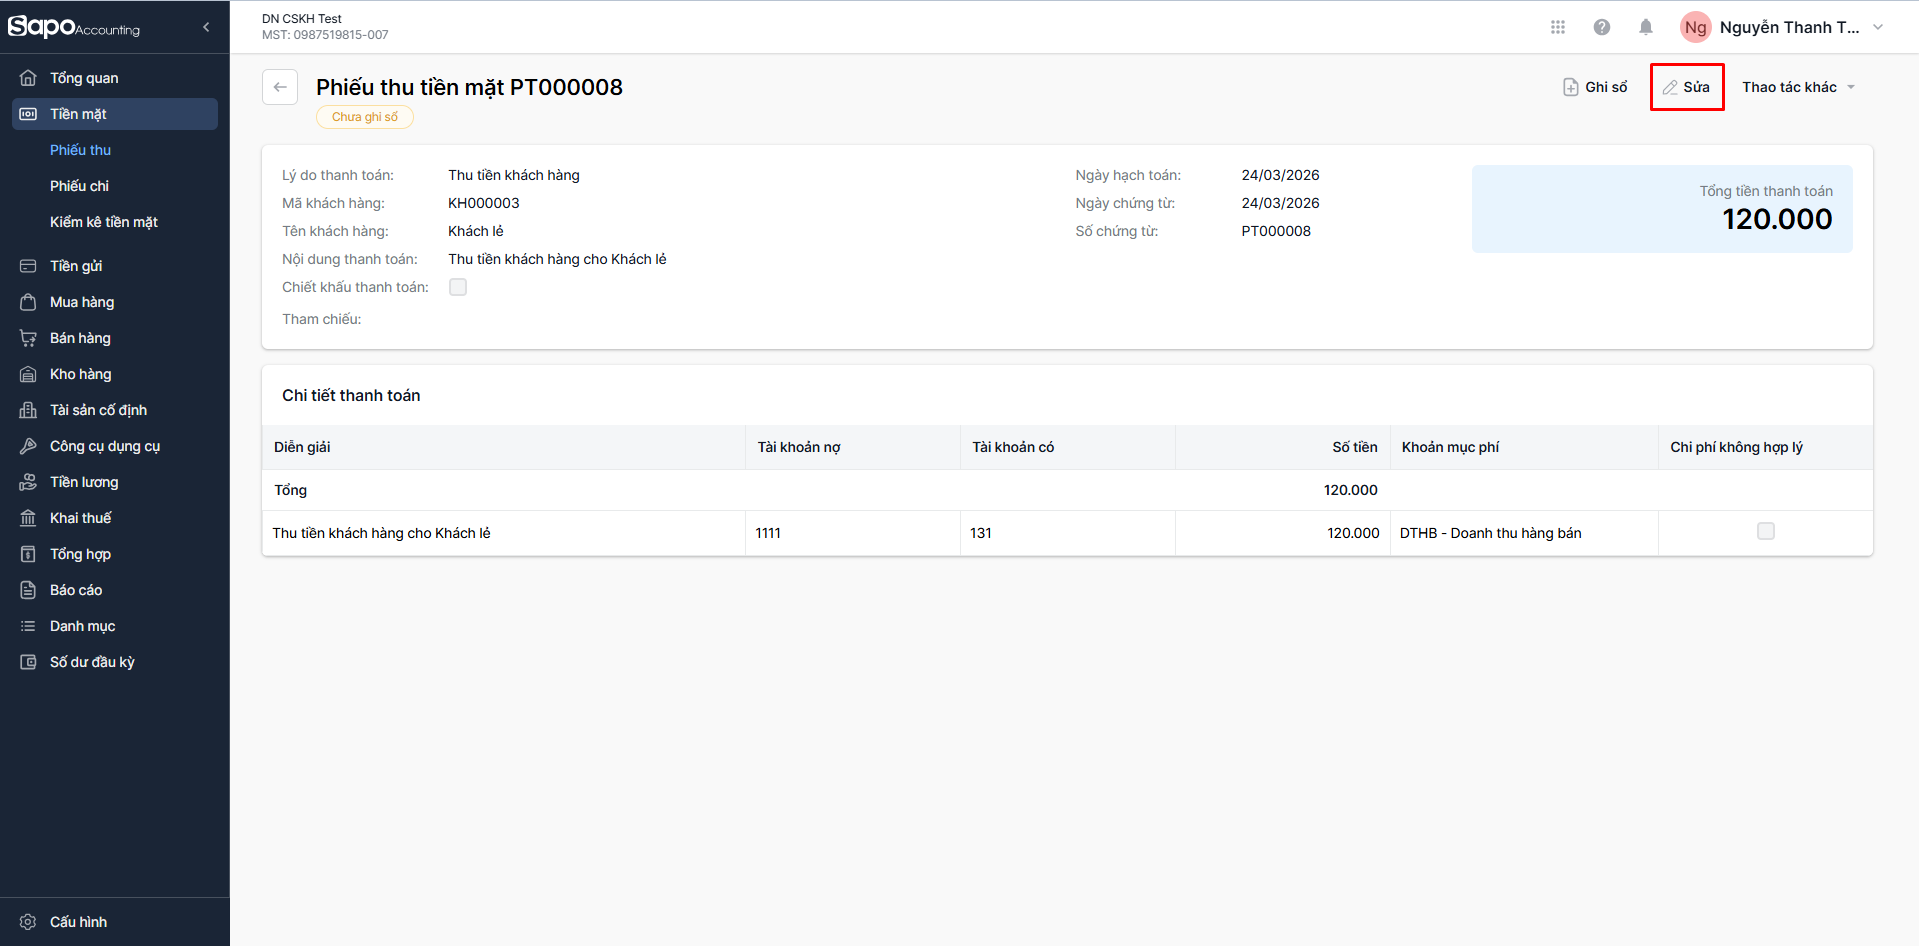
Task: Open the apps grid icon
Action: click(x=1557, y=27)
